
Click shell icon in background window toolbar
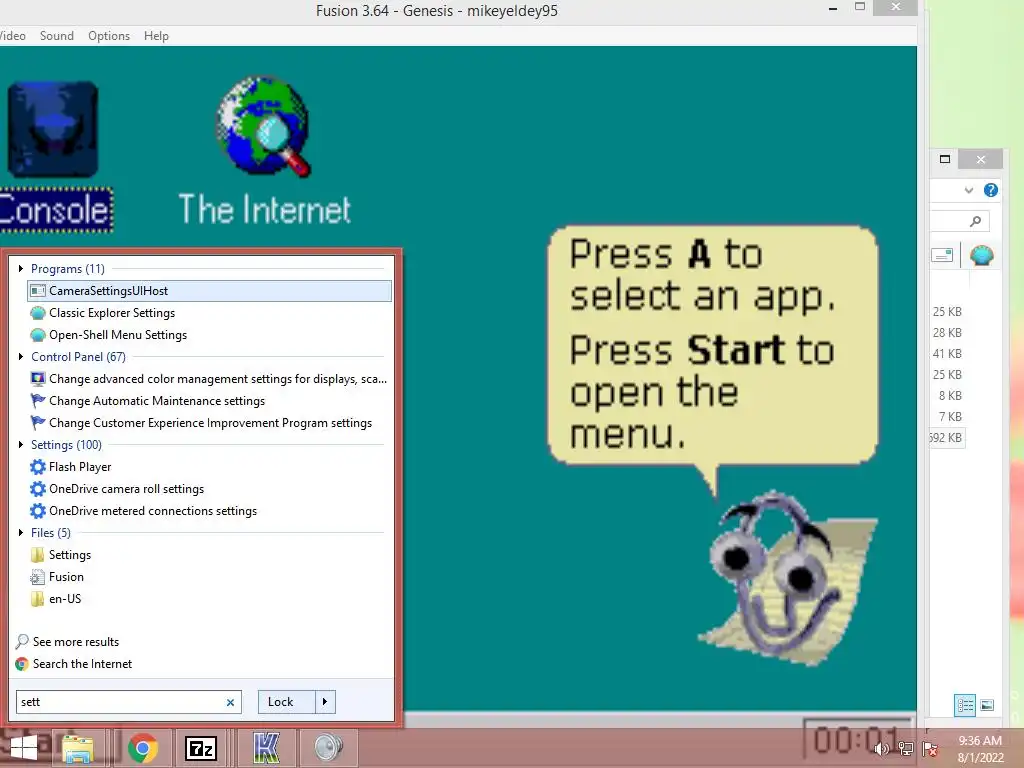982,255
